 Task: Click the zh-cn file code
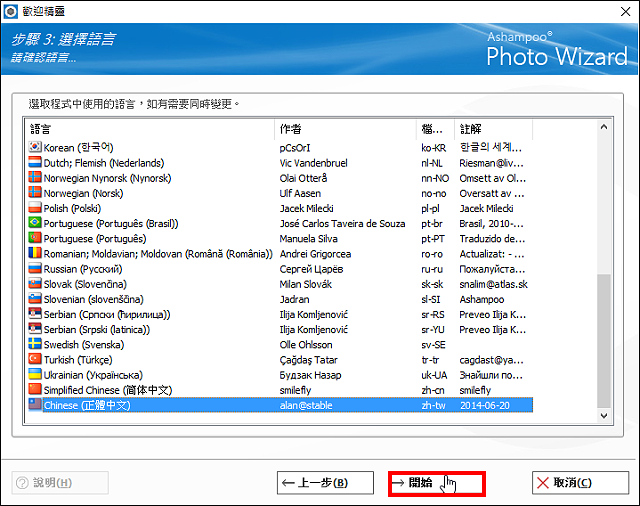pyautogui.click(x=433, y=390)
